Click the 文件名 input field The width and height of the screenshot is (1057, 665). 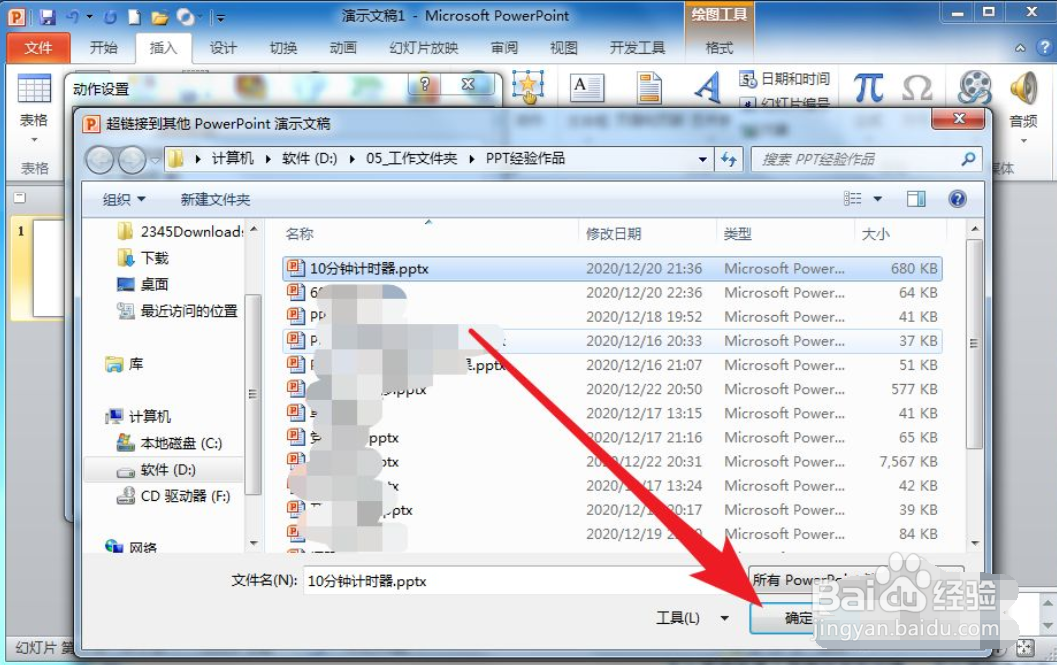[522, 581]
